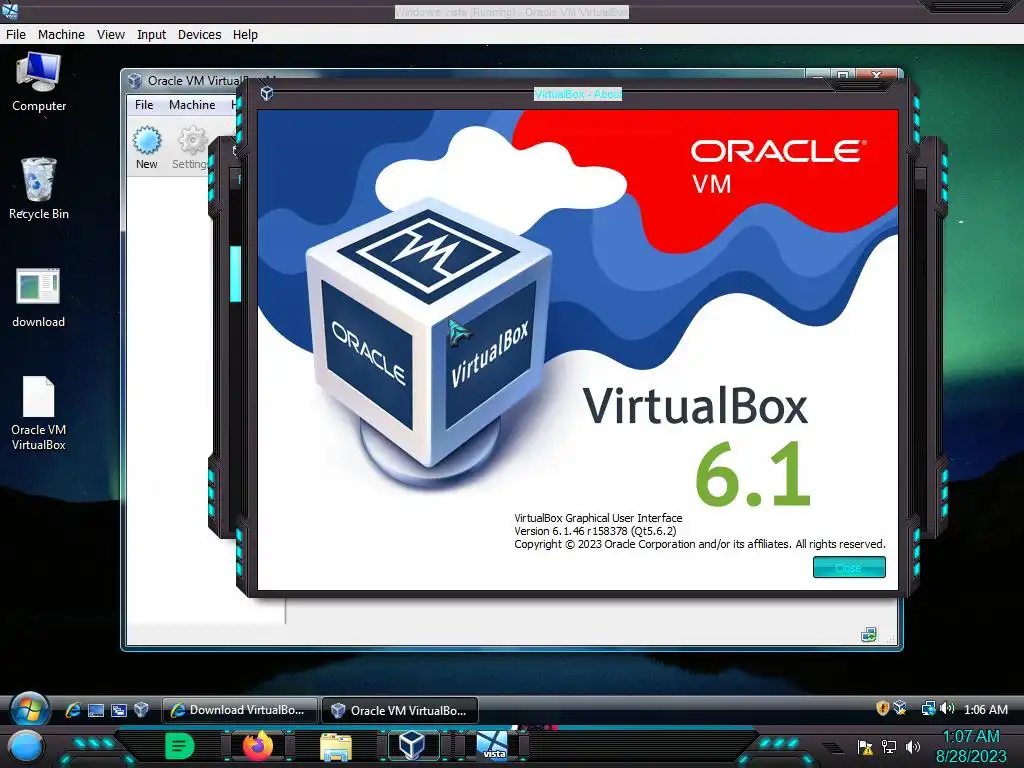
Task: Click VM window icon in top-left corner
Action: click(x=10, y=11)
